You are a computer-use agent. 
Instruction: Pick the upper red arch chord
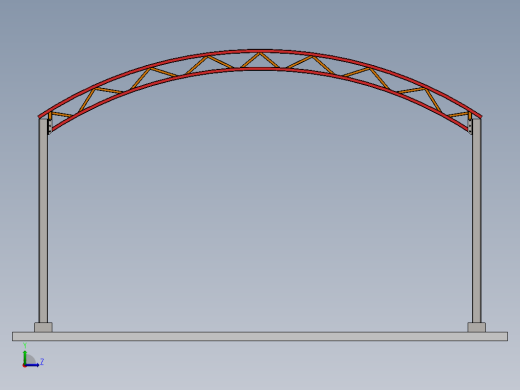click(260, 51)
